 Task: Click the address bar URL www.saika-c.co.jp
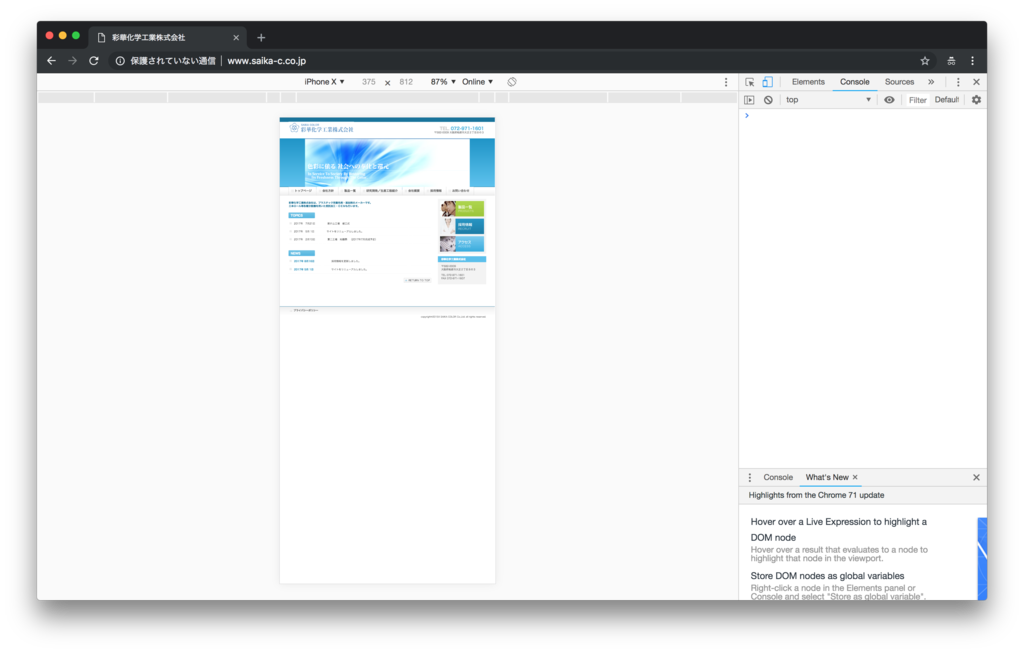266,61
